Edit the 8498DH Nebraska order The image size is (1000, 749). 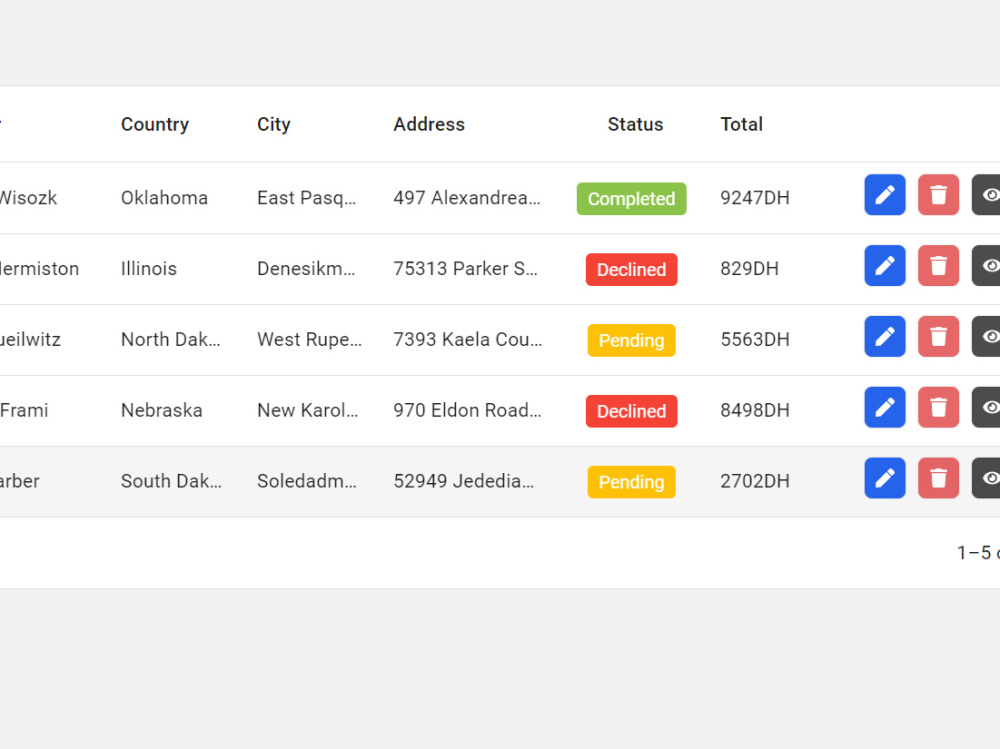coord(885,407)
